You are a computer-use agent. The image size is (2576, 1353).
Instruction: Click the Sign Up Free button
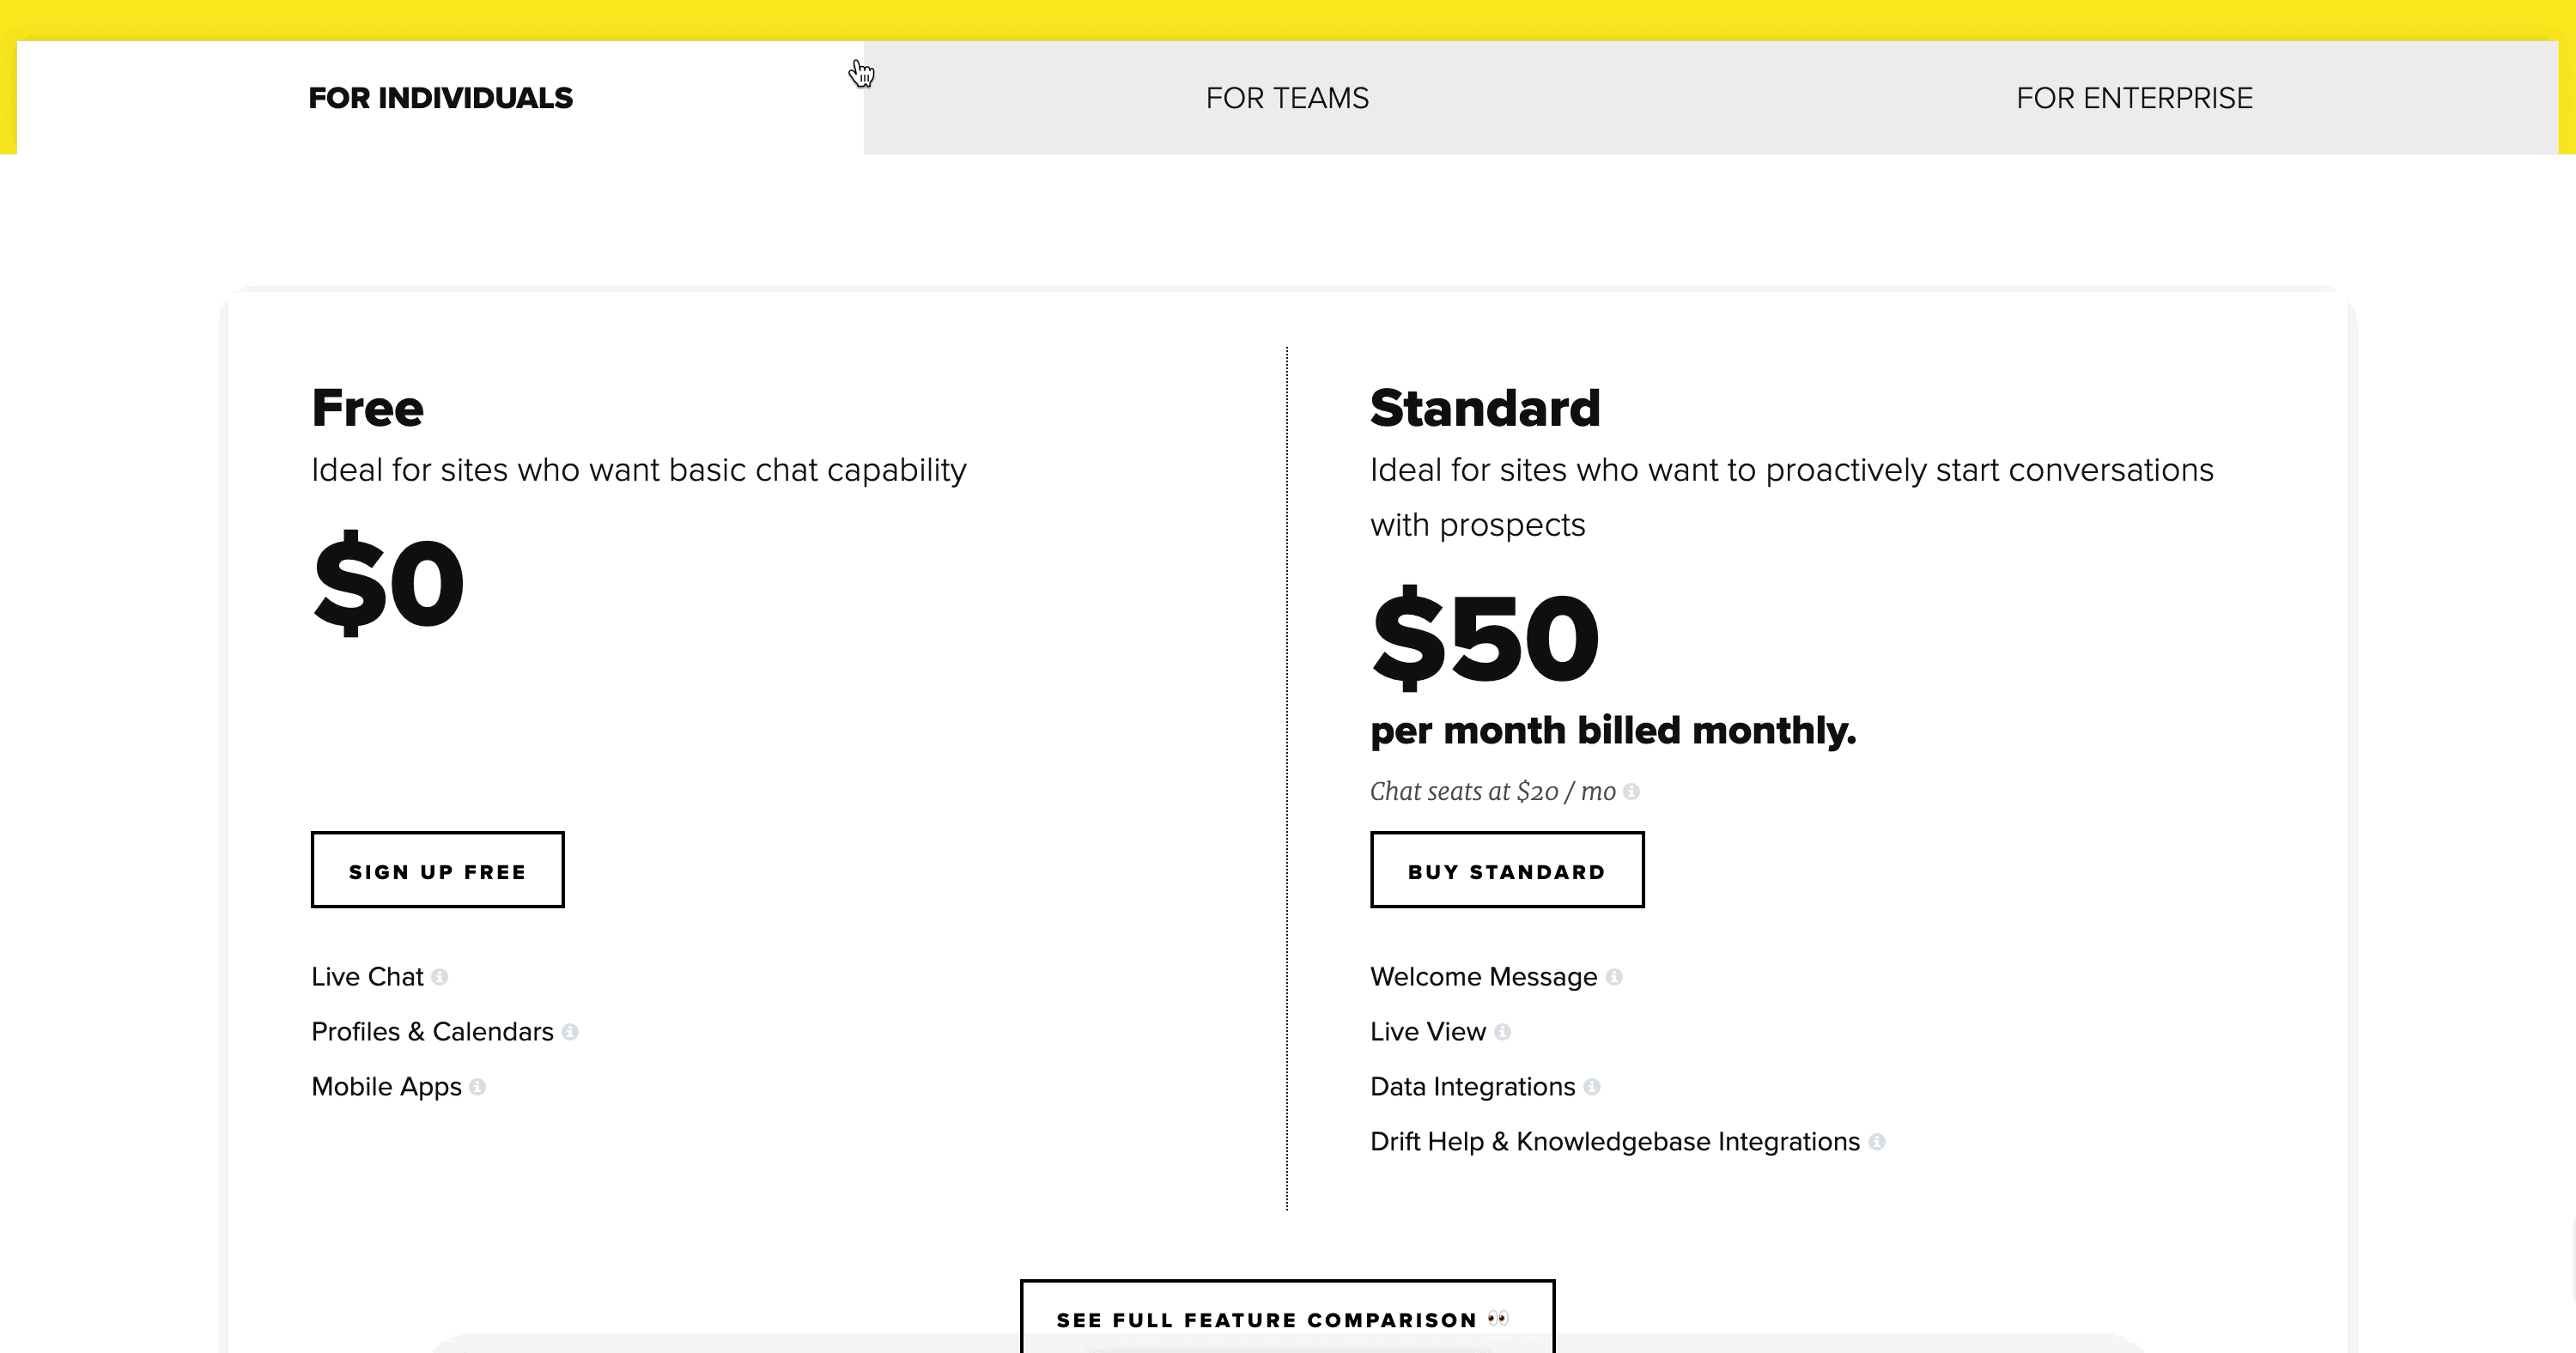click(437, 870)
